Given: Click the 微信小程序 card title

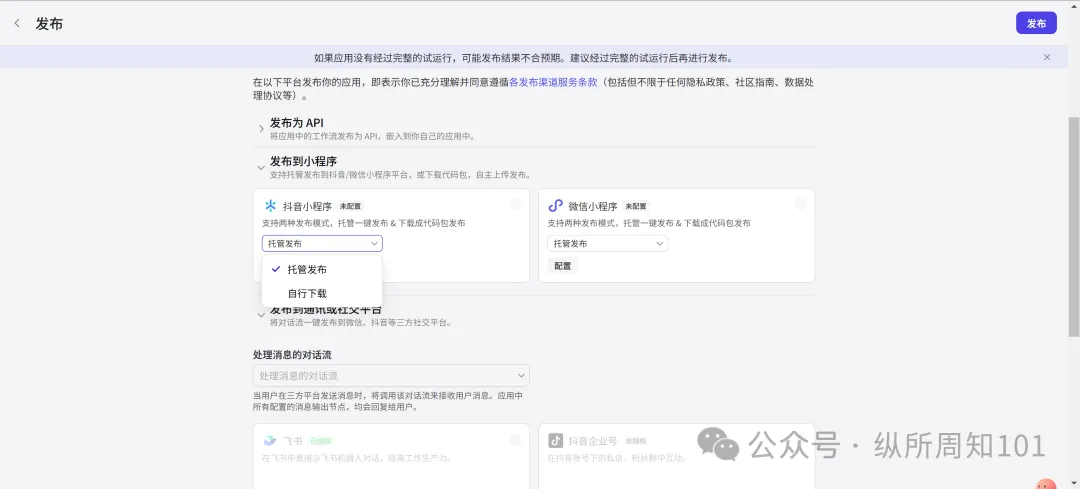Looking at the screenshot, I should point(592,206).
